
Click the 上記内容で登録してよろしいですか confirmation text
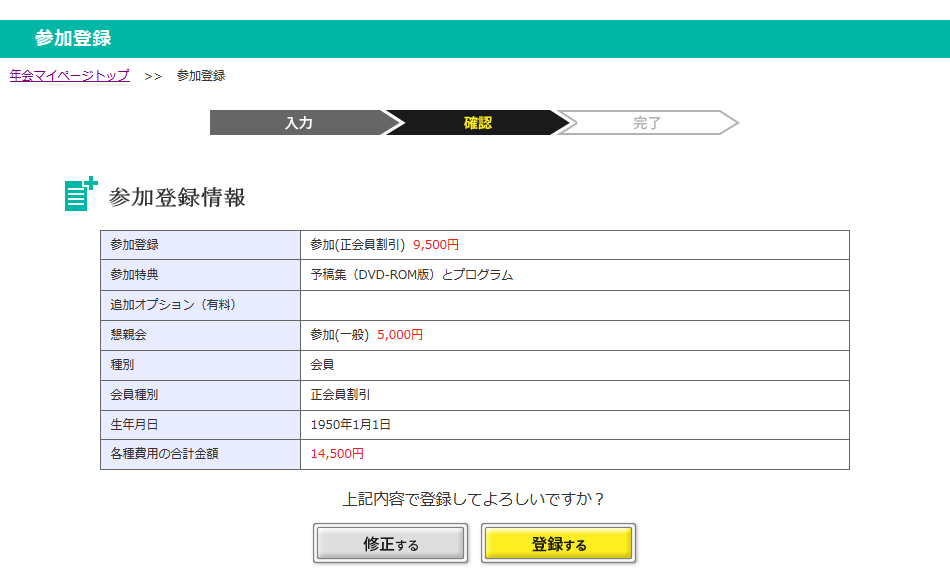[474, 498]
